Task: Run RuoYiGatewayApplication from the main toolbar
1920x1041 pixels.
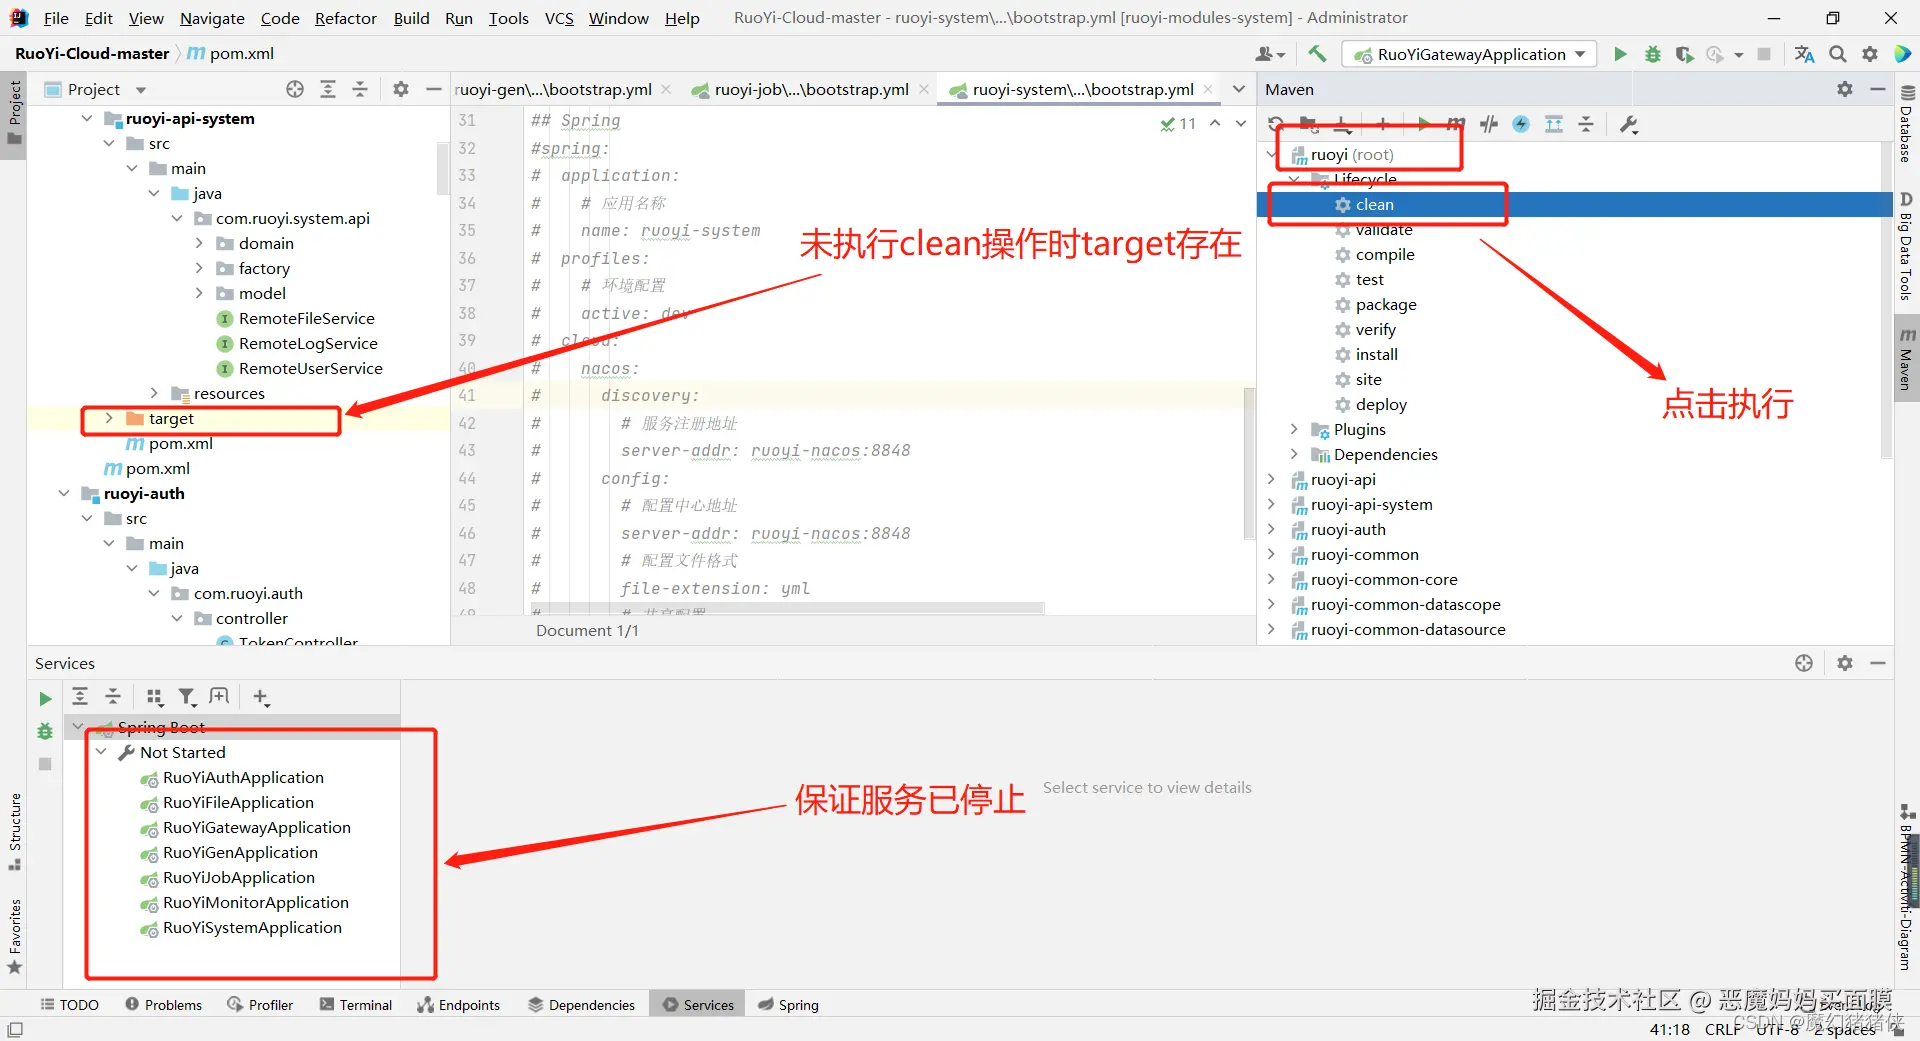Action: [1620, 54]
